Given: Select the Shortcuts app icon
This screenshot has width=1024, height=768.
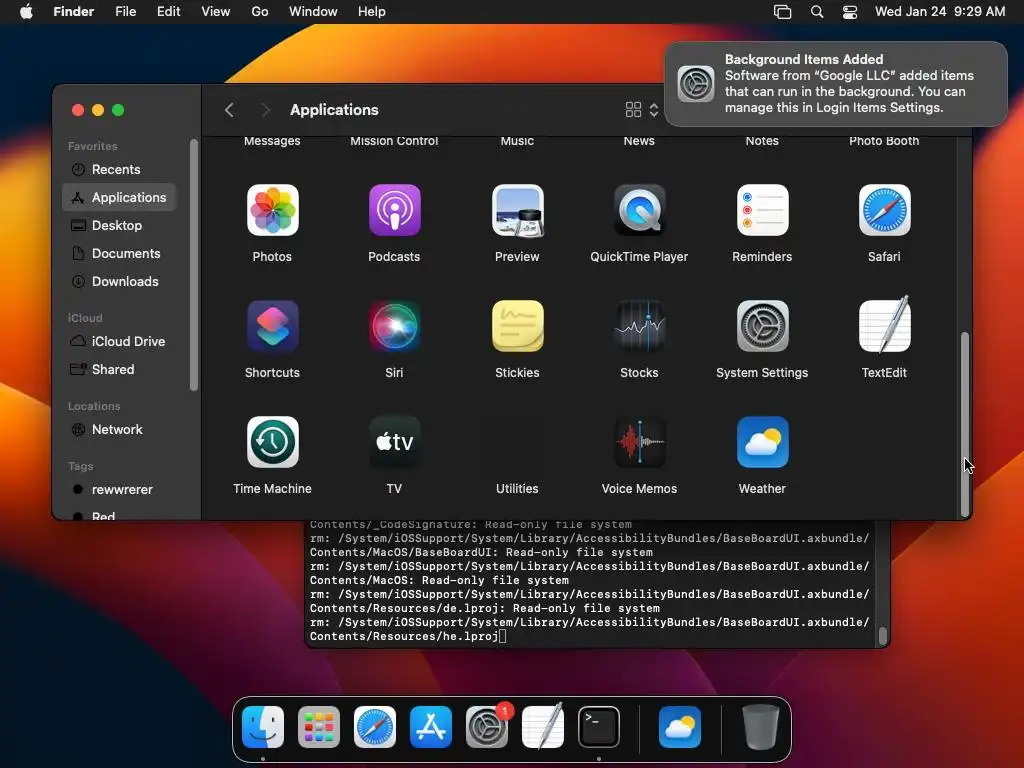Looking at the screenshot, I should pyautogui.click(x=272, y=326).
